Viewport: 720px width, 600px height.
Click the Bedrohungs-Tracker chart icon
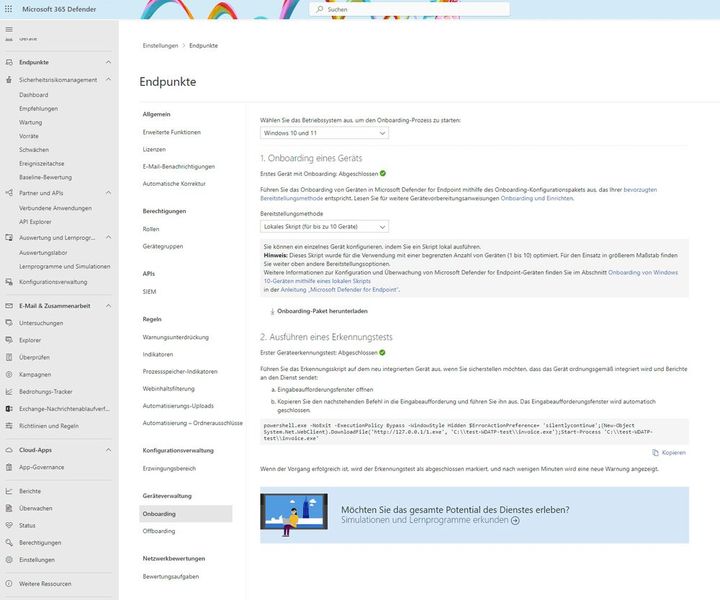[x=9, y=391]
